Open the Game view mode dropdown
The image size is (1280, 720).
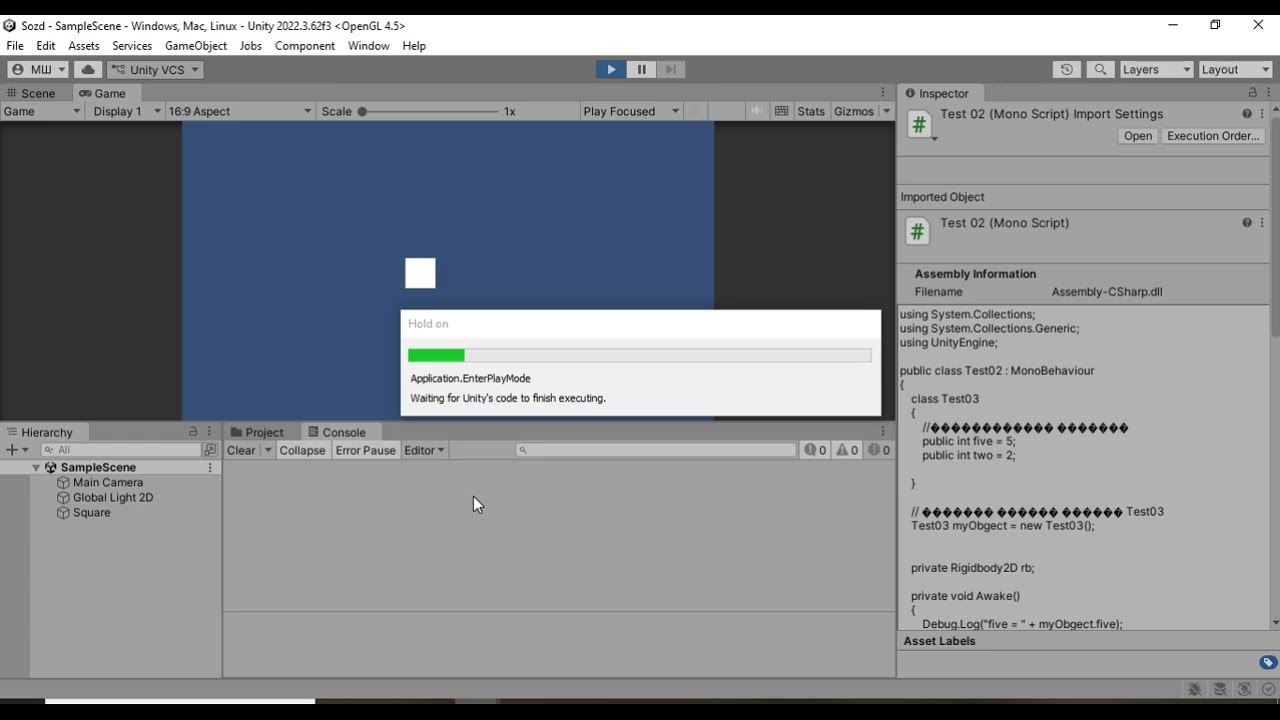pos(42,111)
